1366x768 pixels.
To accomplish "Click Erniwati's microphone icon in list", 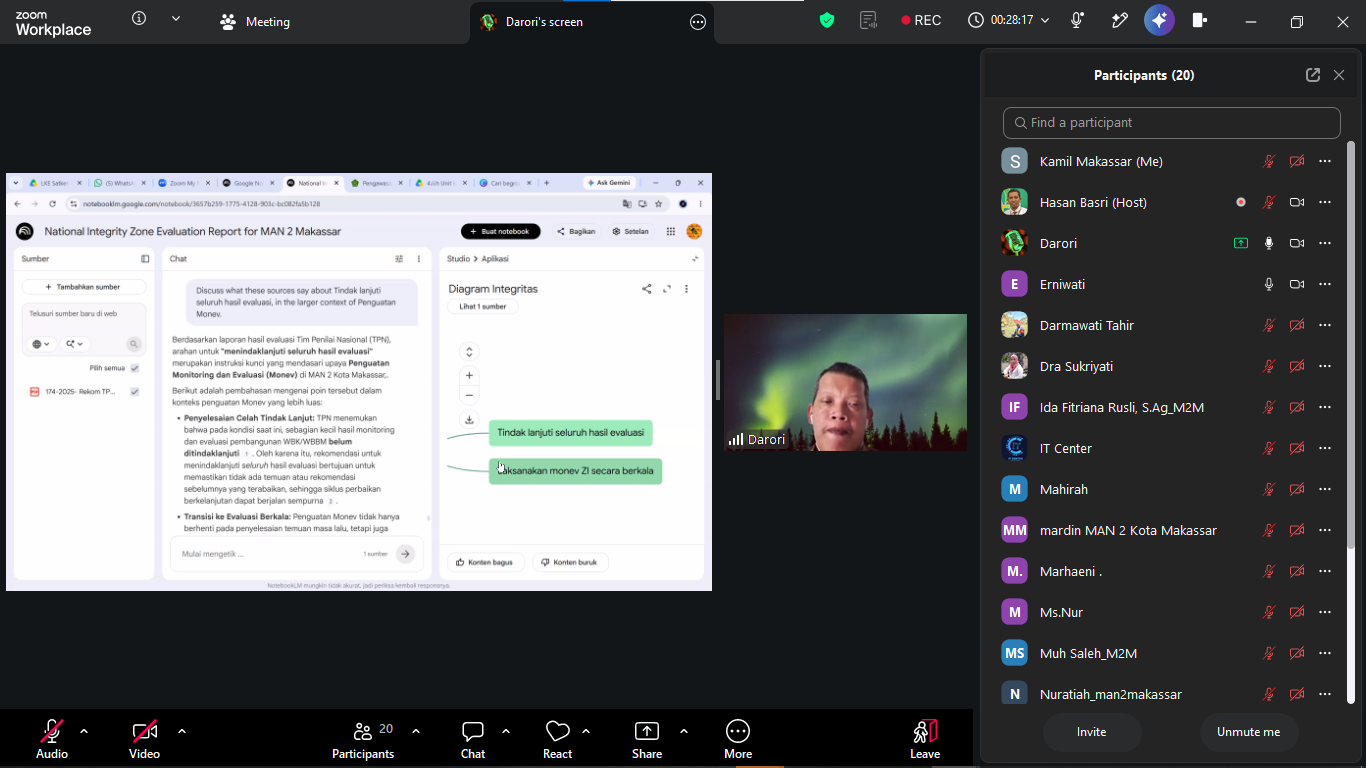I will click(x=1269, y=284).
